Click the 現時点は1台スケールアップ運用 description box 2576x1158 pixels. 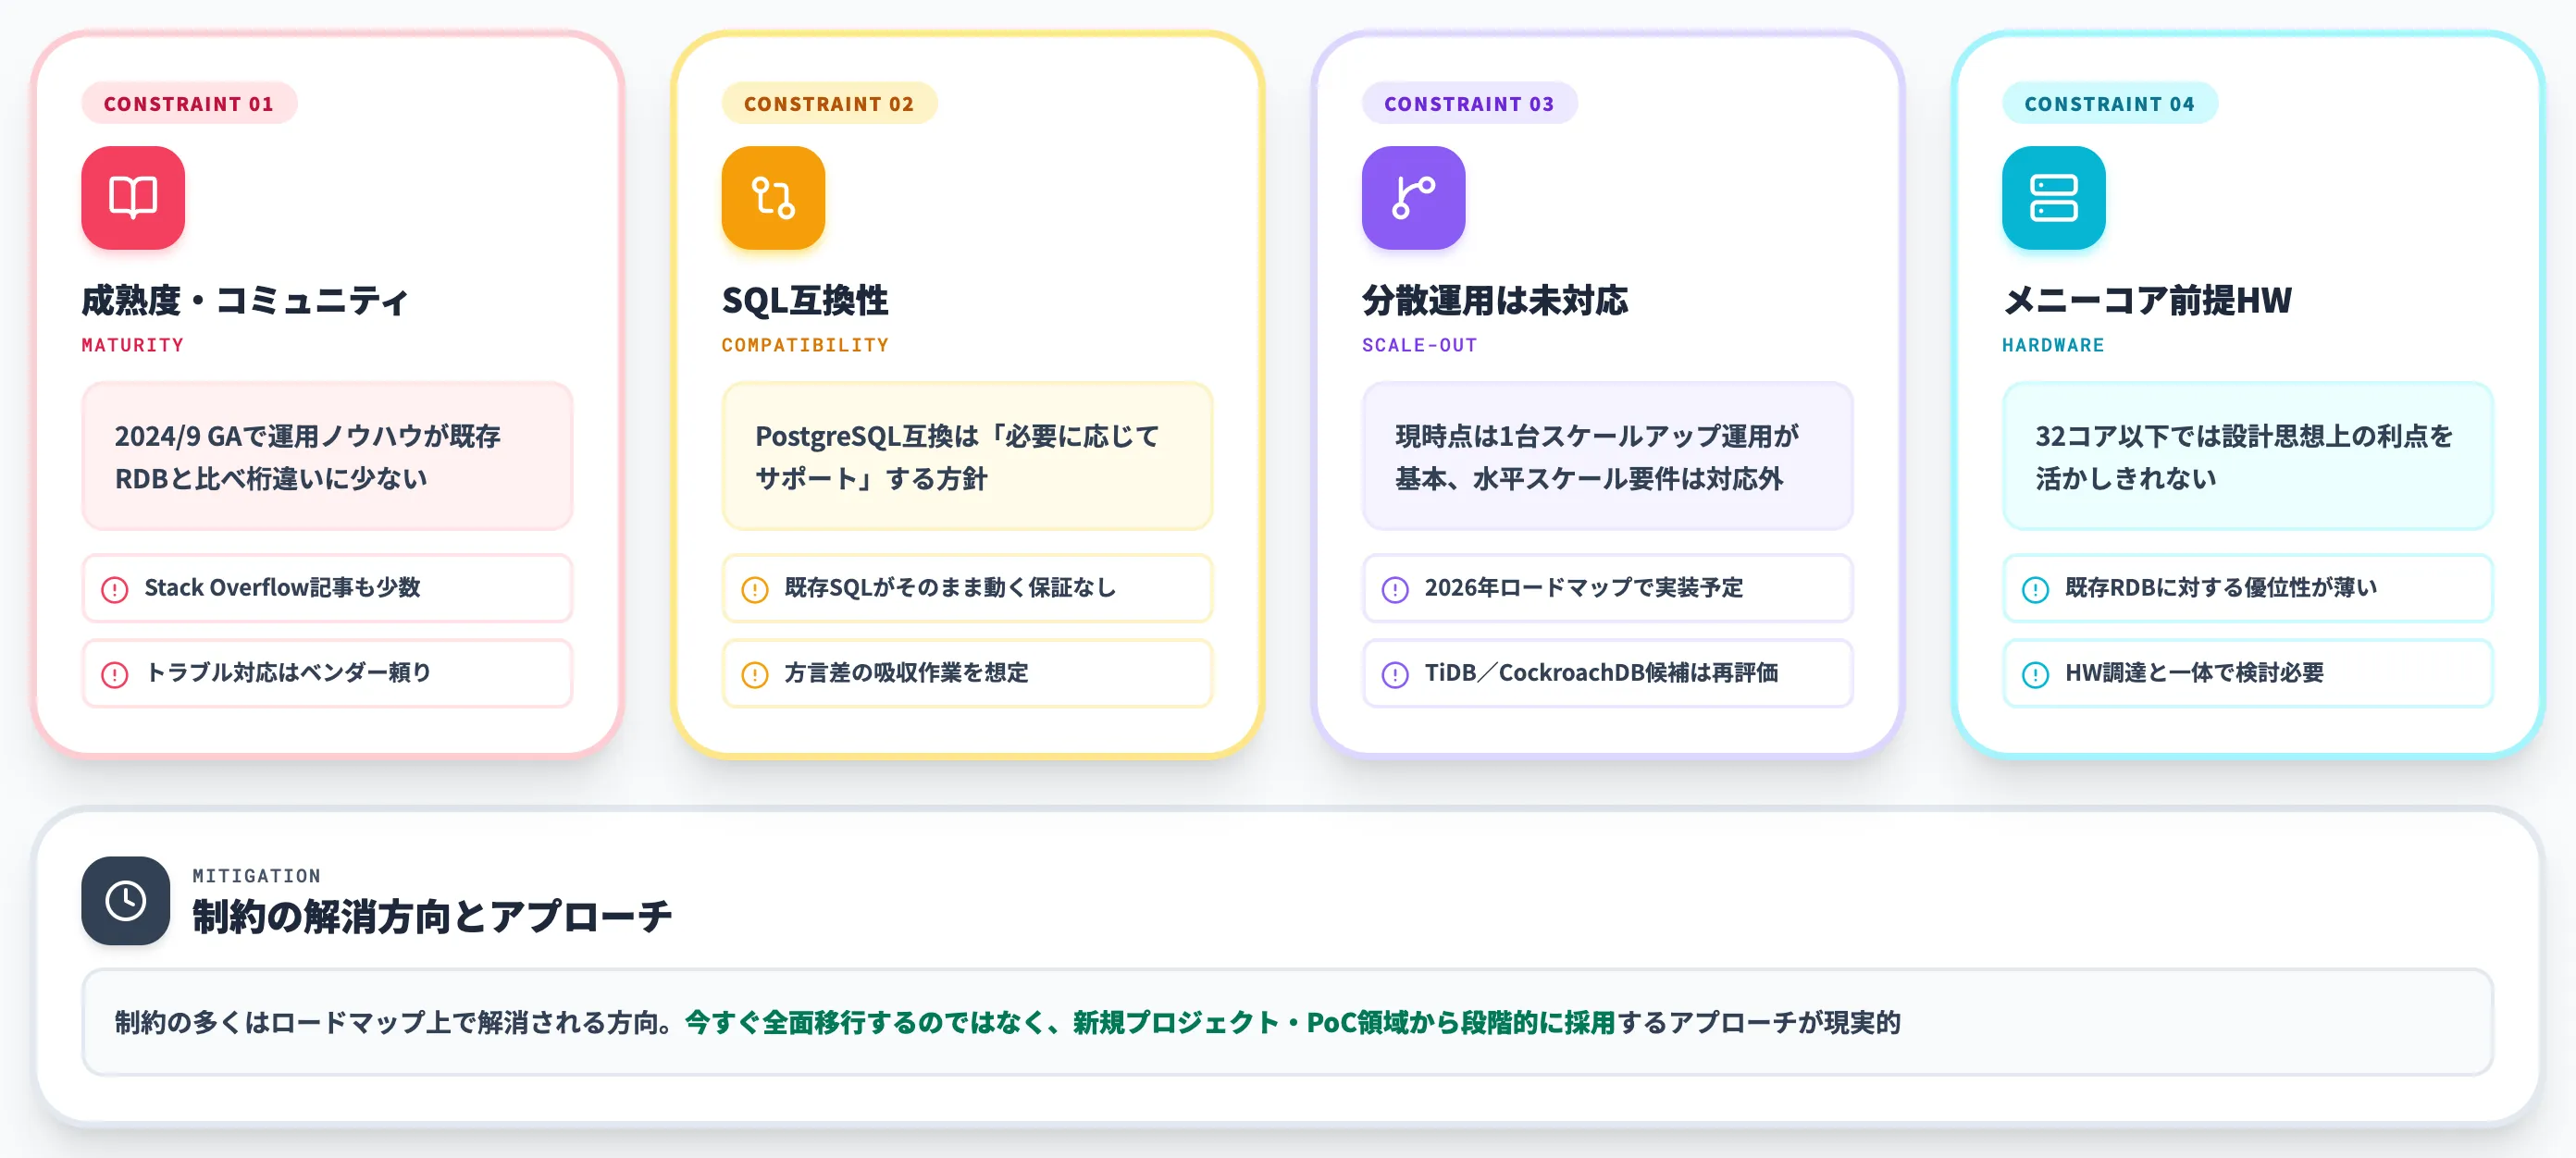click(x=1607, y=456)
